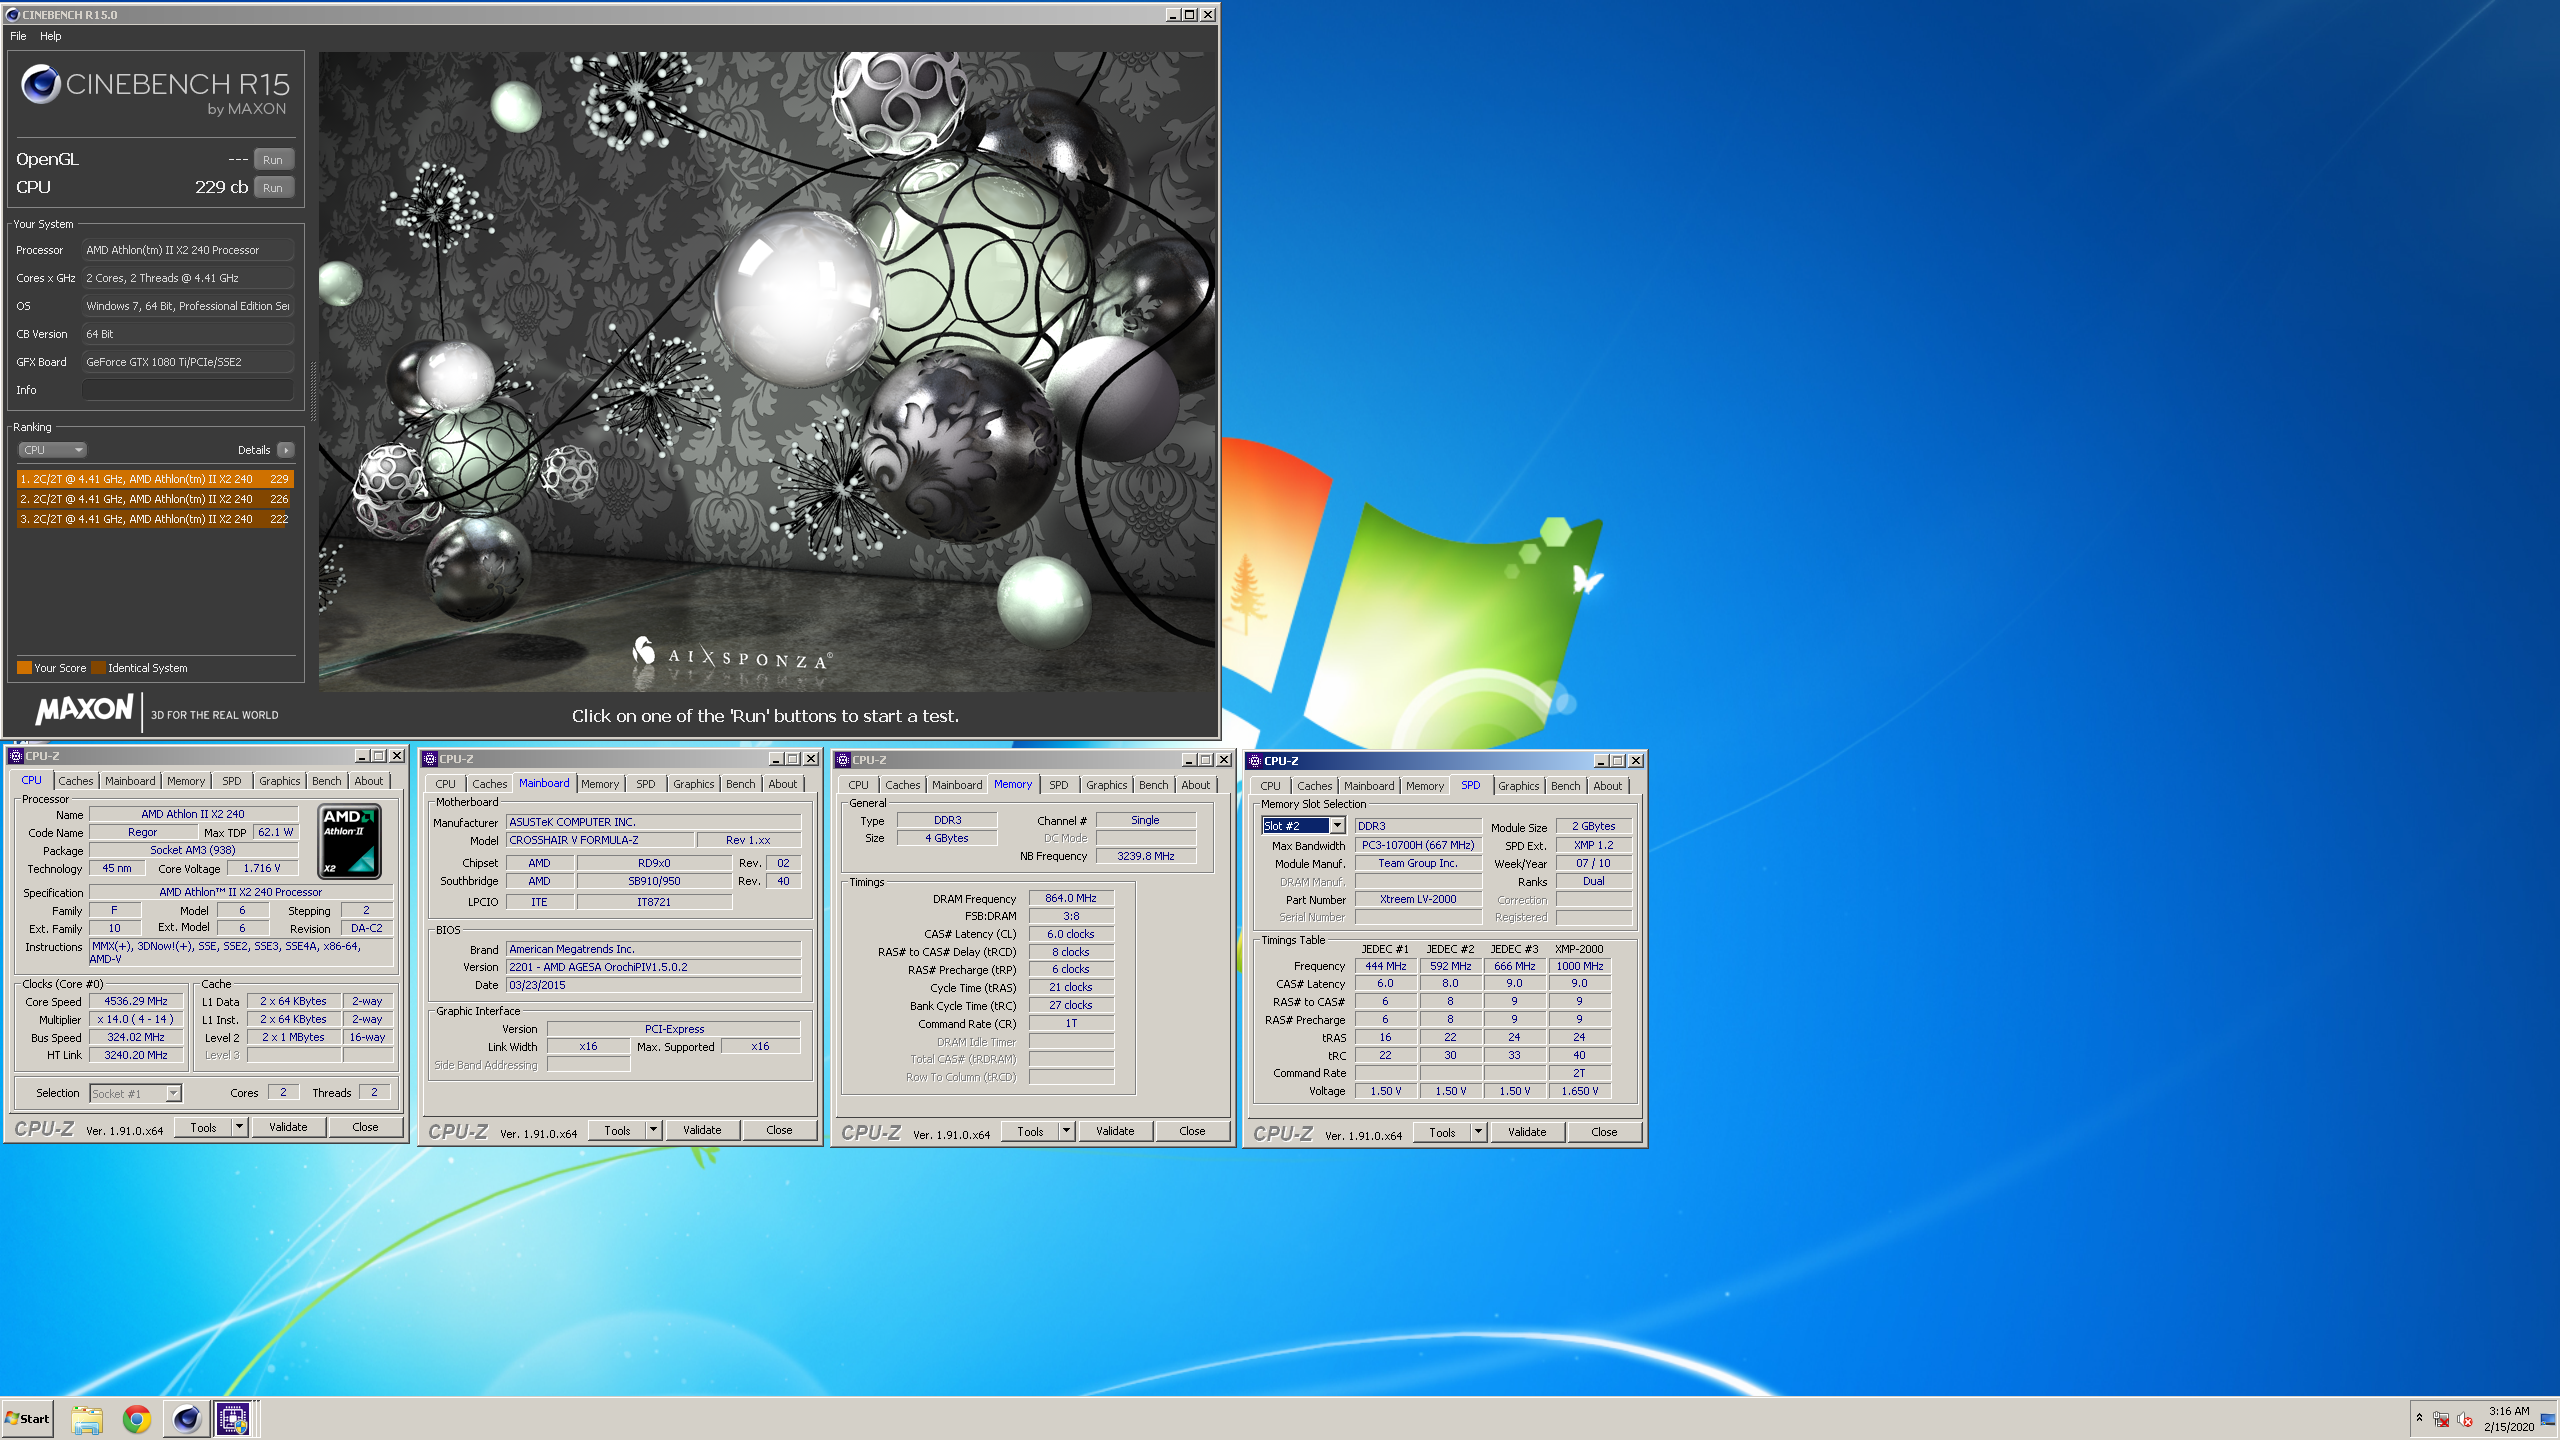Select second ranking row scoring 226

tap(155, 499)
